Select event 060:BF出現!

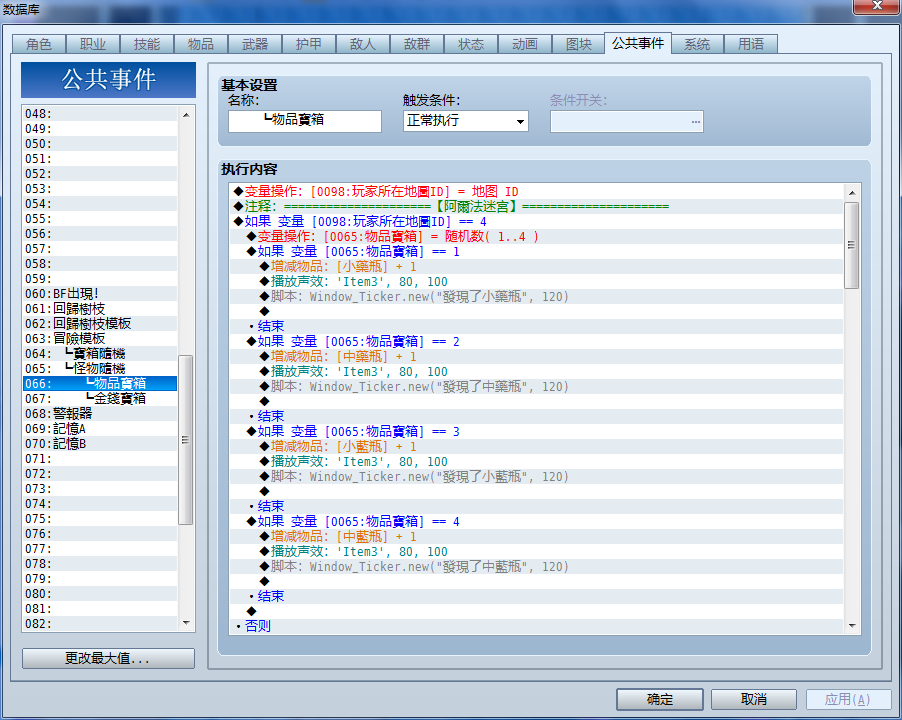tap(100, 294)
